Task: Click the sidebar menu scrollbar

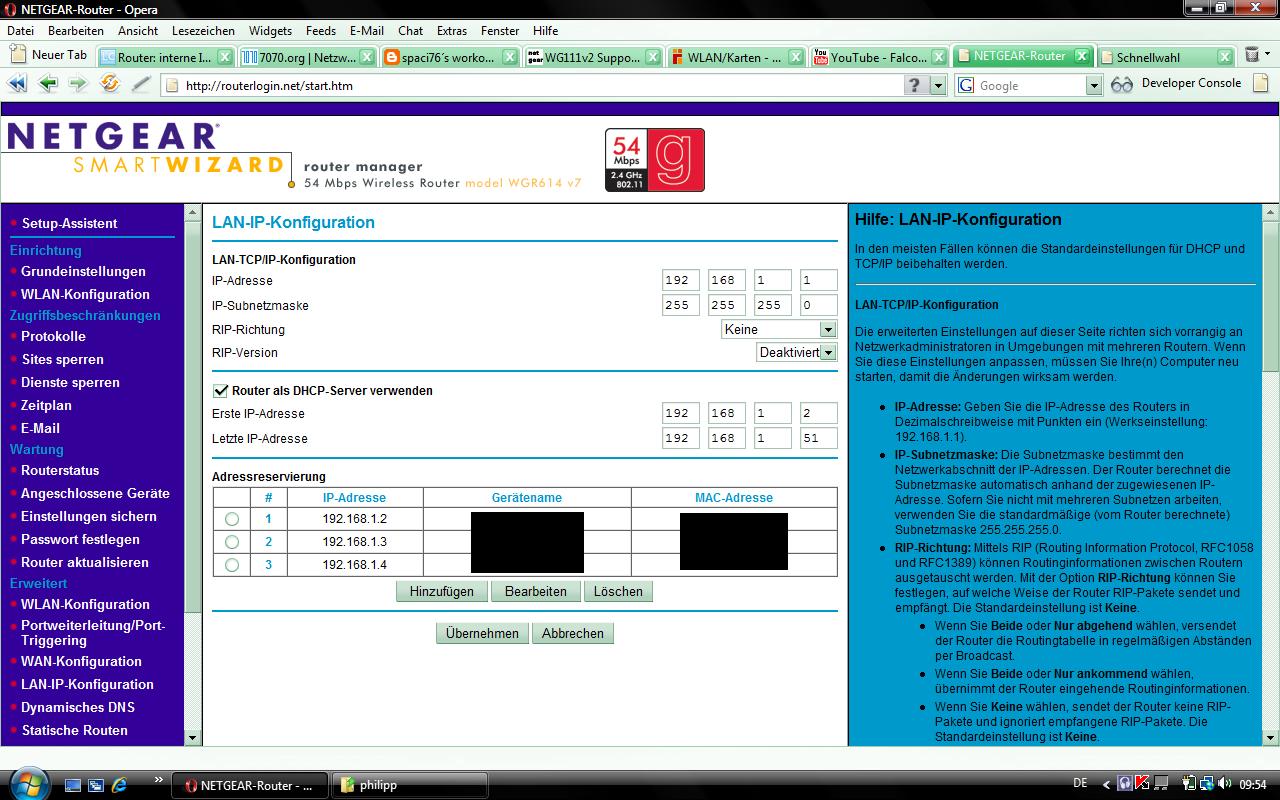Action: pyautogui.click(x=193, y=475)
